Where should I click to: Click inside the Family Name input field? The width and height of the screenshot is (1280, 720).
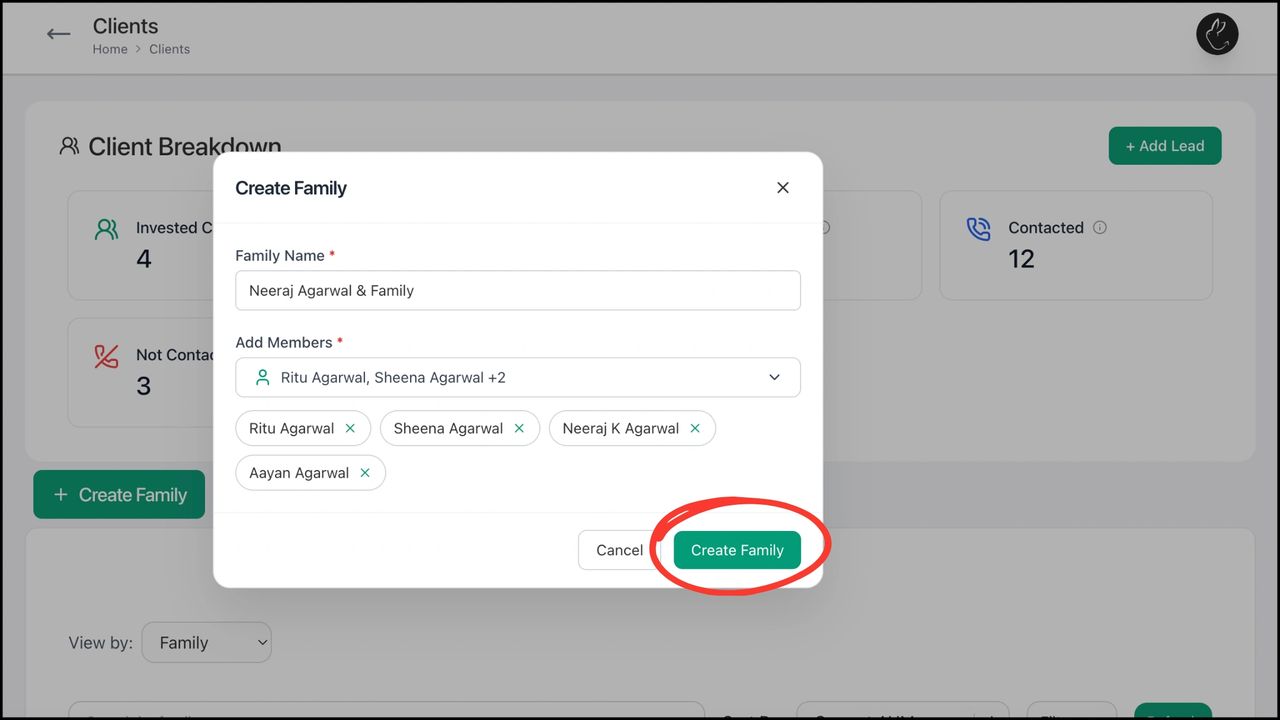[x=517, y=290]
